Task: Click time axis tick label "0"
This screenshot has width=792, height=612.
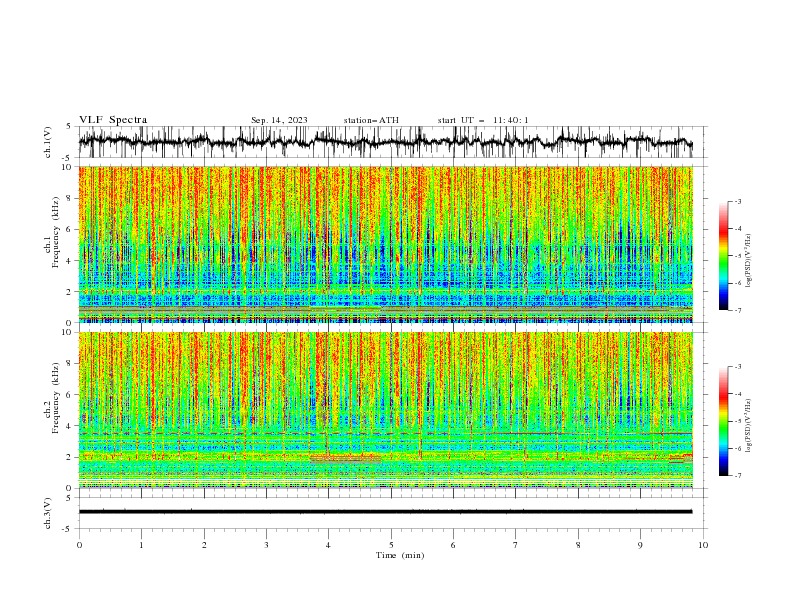Action: (79, 545)
